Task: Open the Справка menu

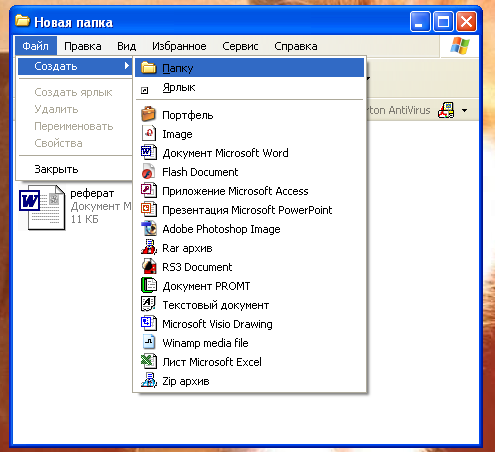Action: [x=296, y=46]
